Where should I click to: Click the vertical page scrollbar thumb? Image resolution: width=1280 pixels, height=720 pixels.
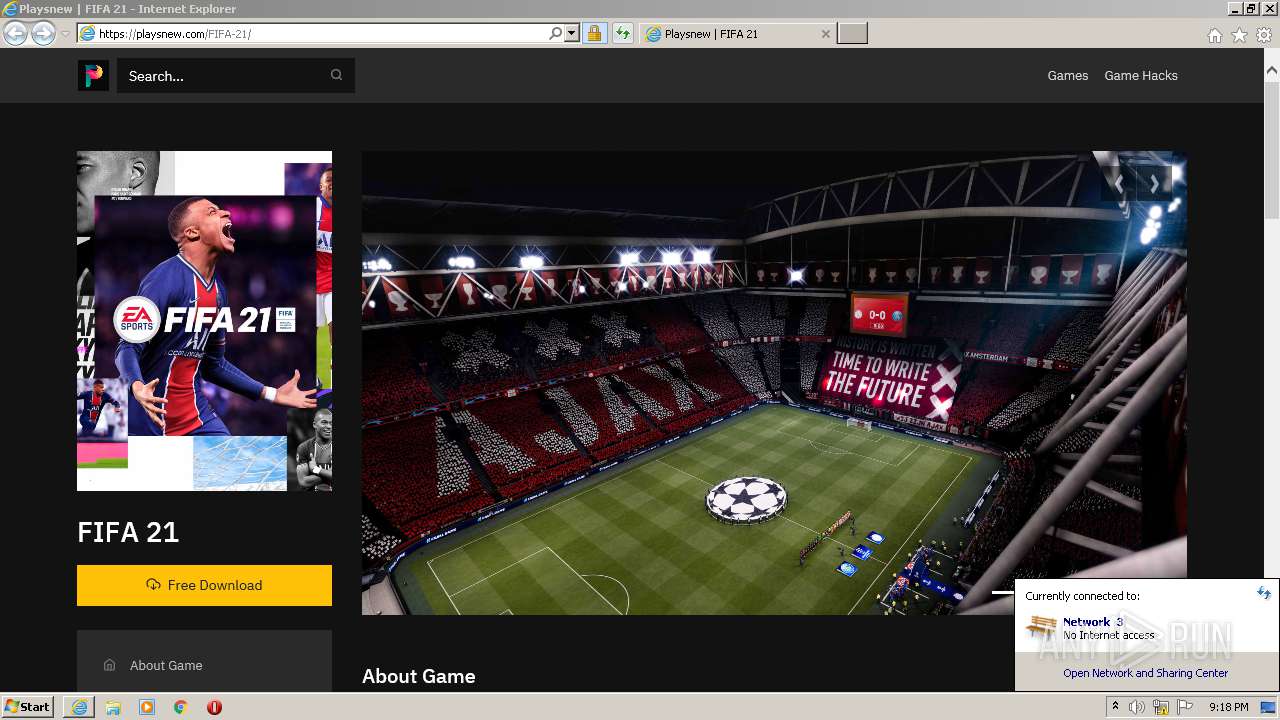1272,150
